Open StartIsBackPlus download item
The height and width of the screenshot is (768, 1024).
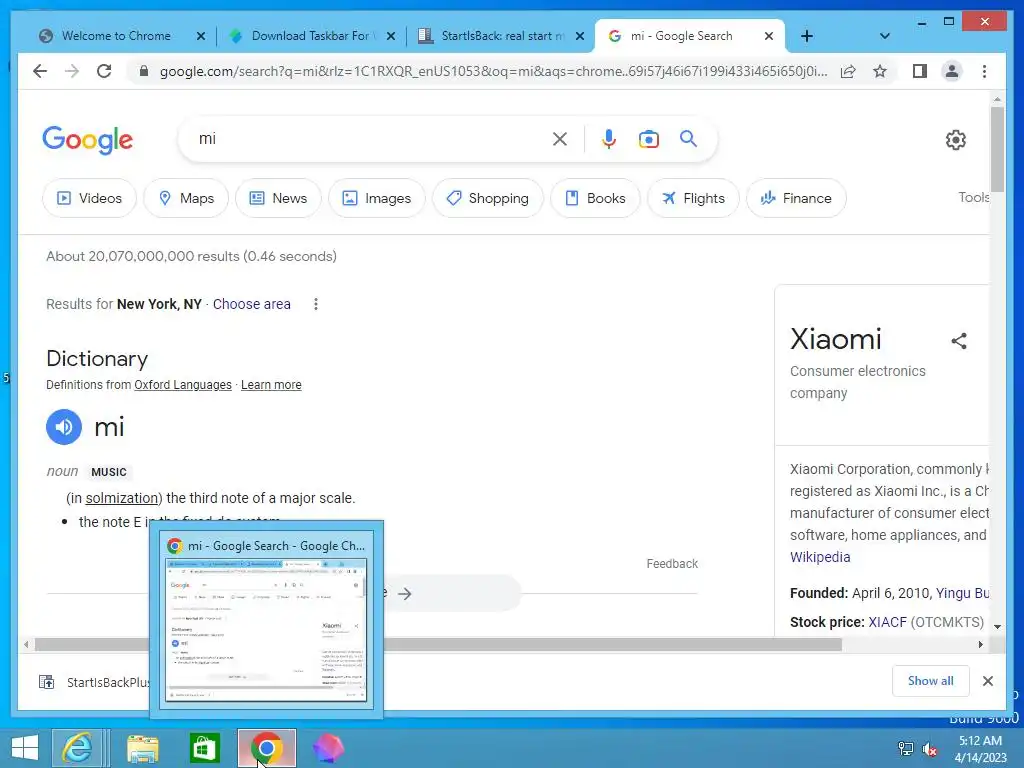(x=95, y=682)
